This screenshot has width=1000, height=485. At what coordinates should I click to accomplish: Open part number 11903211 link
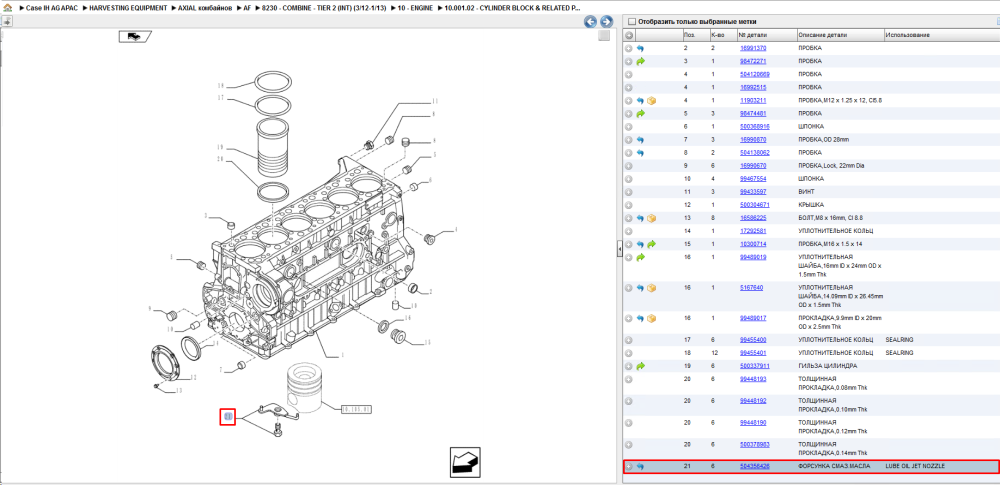pyautogui.click(x=753, y=100)
